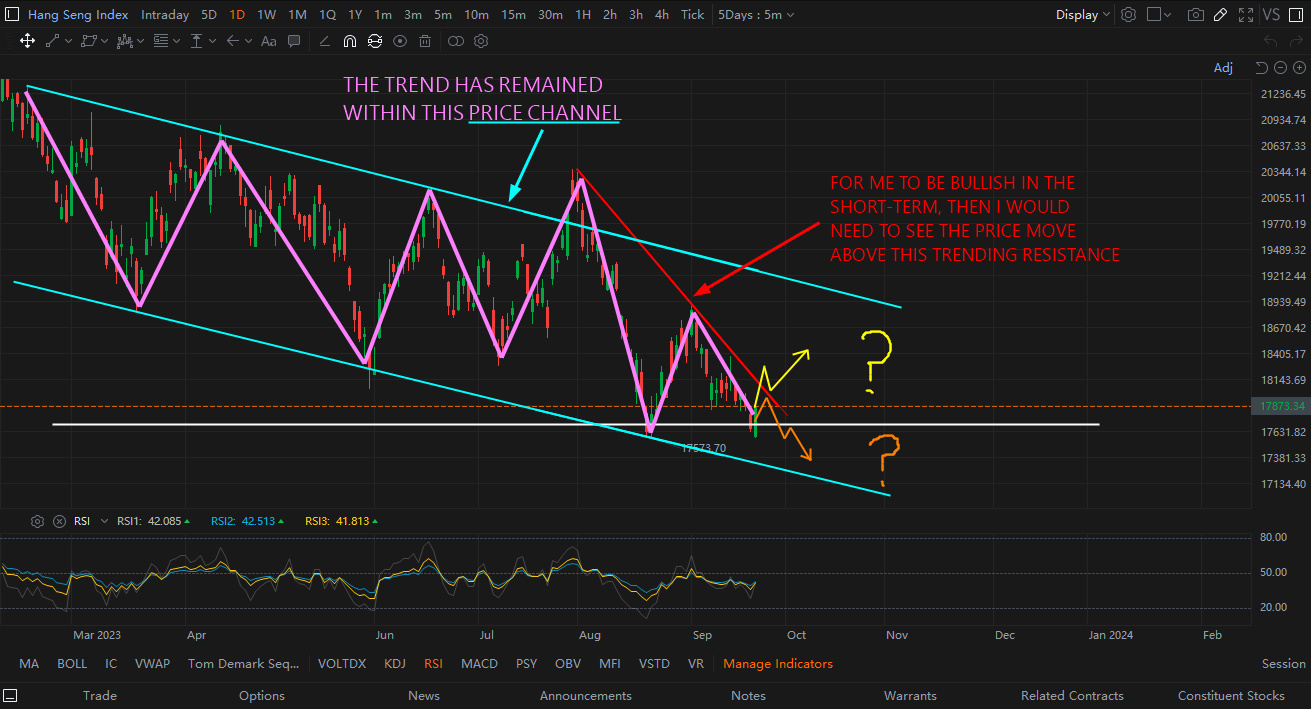Enable the KDJ indicator
This screenshot has width=1311, height=709.
click(395, 664)
